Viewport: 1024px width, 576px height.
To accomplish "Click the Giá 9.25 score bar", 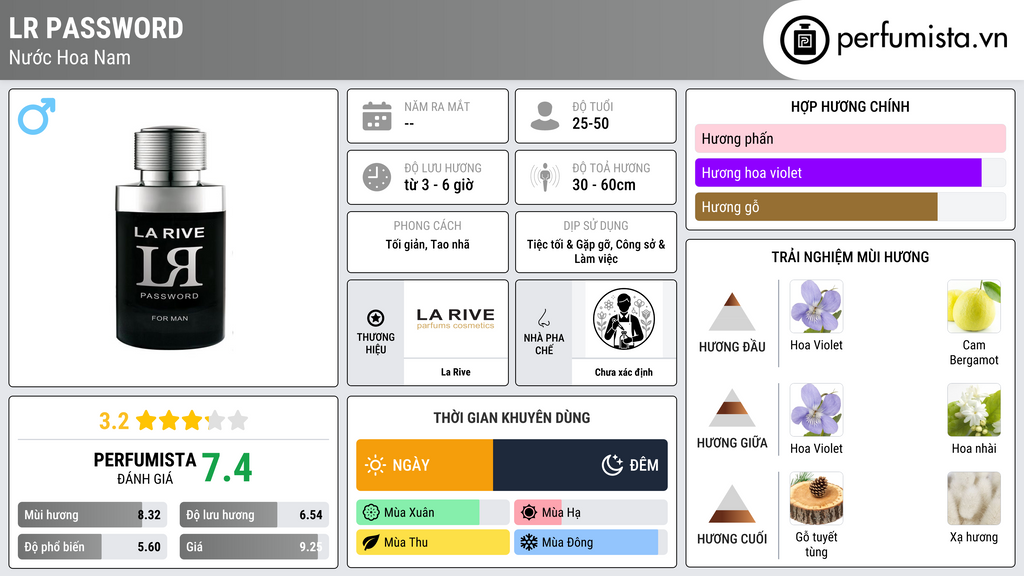I will [254, 547].
